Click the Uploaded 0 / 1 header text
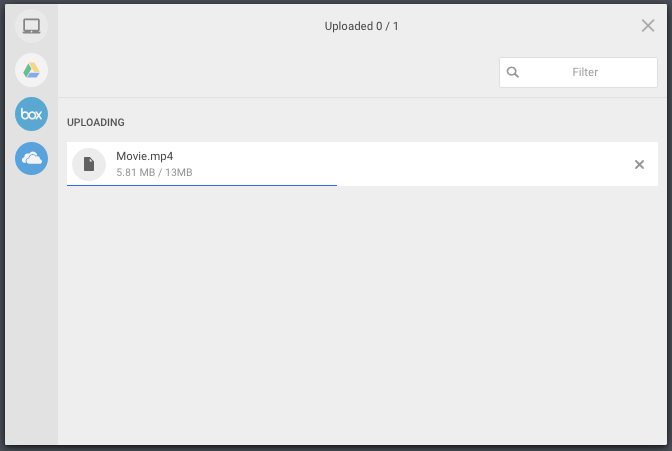Viewport: 672px width, 451px height. pos(361,26)
